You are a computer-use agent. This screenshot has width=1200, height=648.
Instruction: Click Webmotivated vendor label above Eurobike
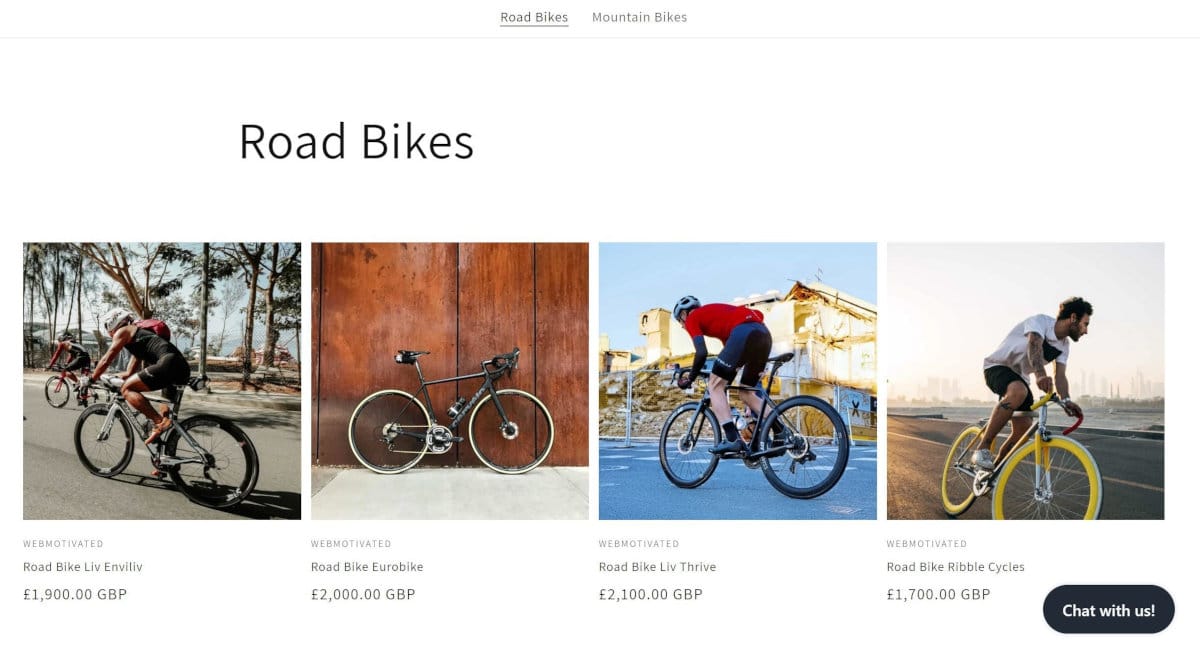pos(351,544)
